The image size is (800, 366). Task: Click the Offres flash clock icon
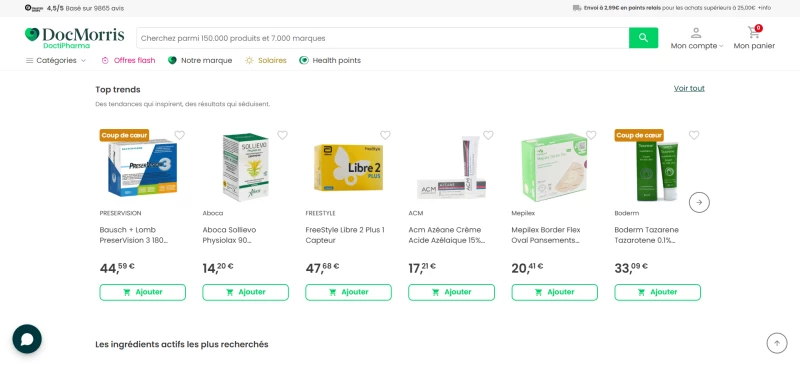coord(105,60)
